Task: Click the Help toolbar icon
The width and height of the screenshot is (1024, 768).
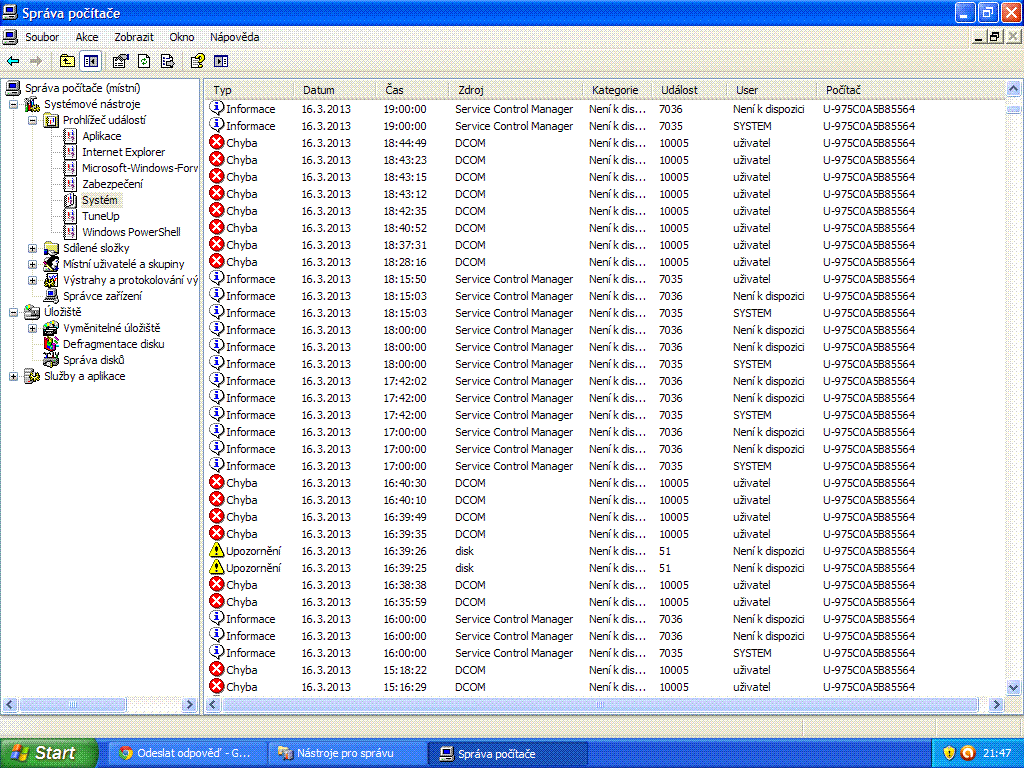Action: (198, 61)
